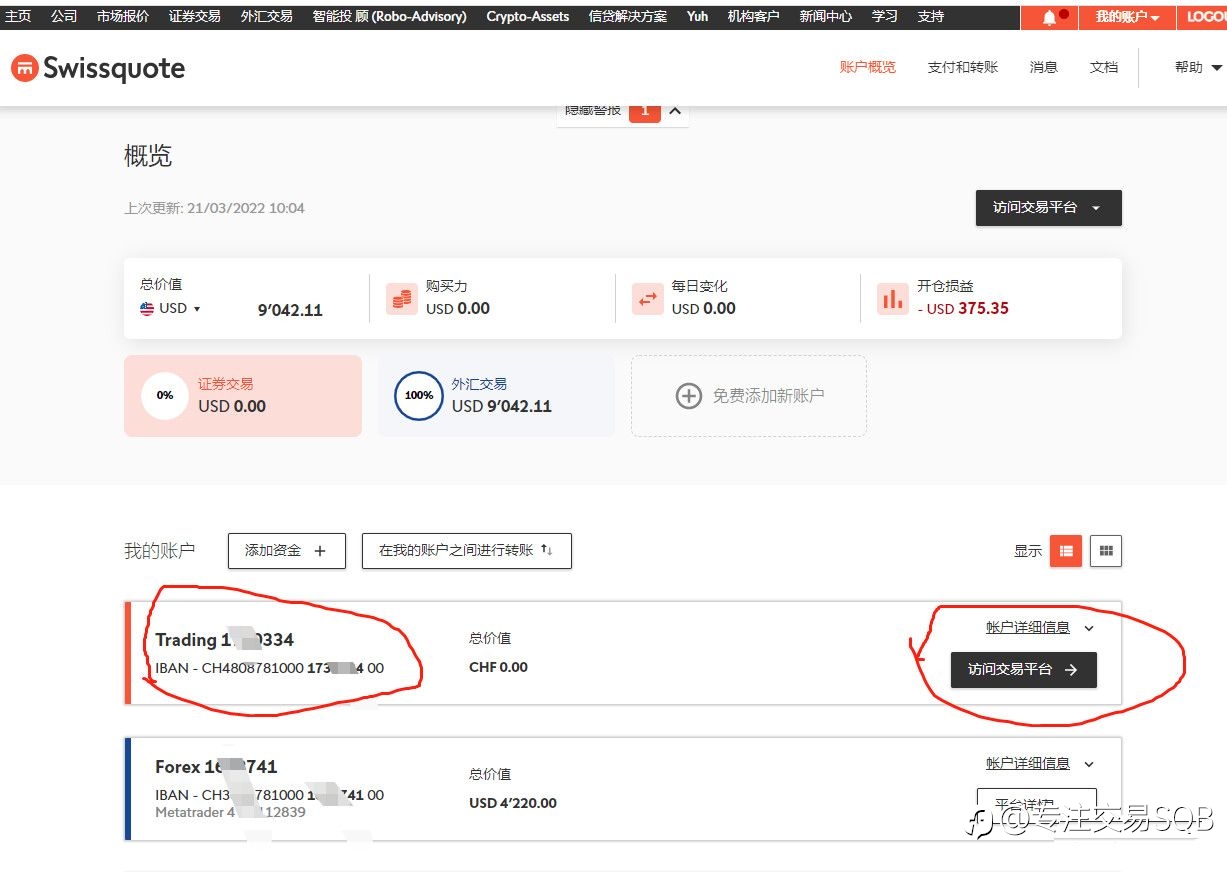
Task: Select the 消息 tab
Action: coord(1044,67)
